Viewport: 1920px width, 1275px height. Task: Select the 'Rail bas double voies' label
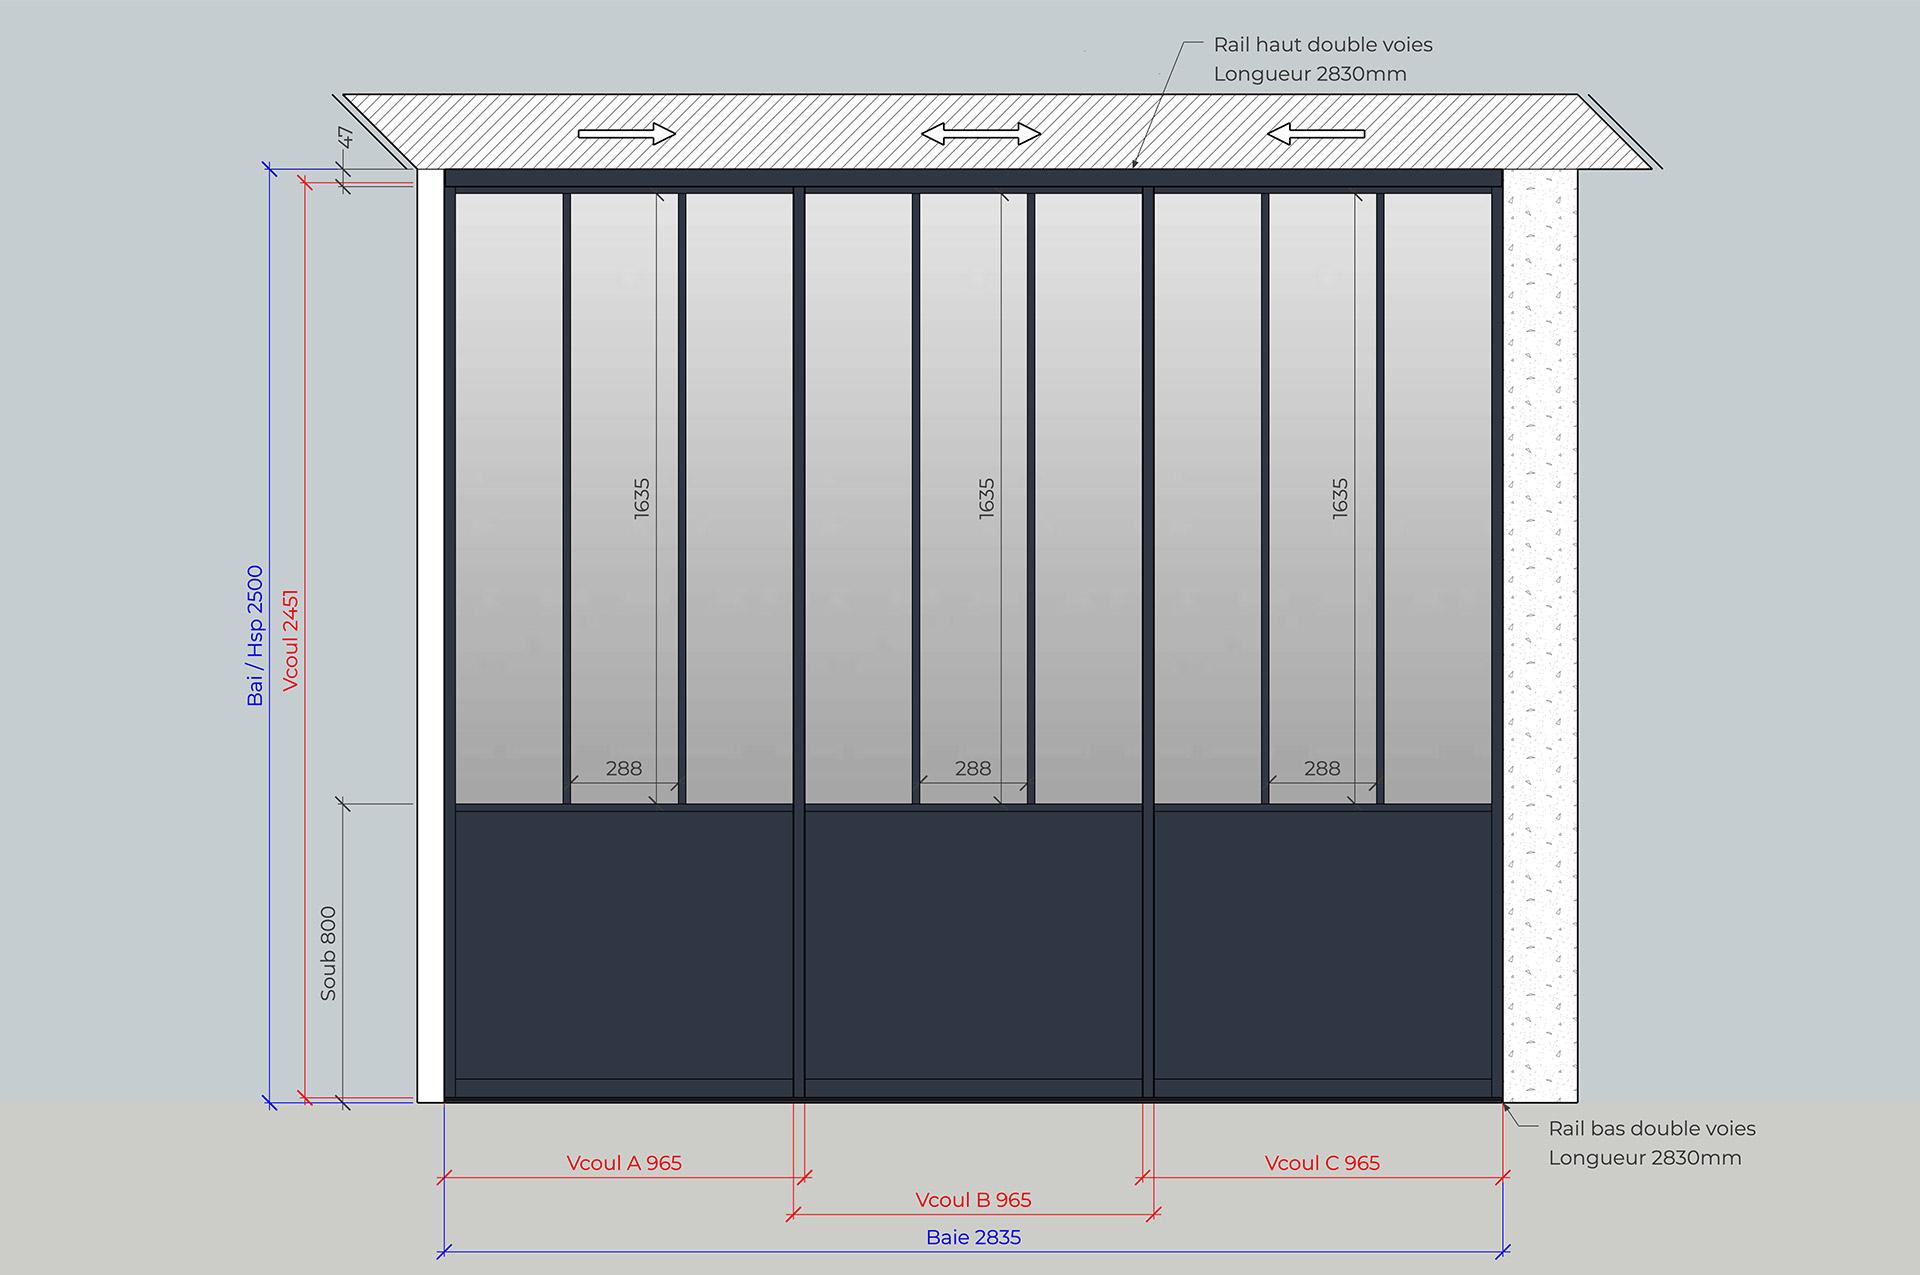pyautogui.click(x=1652, y=1129)
